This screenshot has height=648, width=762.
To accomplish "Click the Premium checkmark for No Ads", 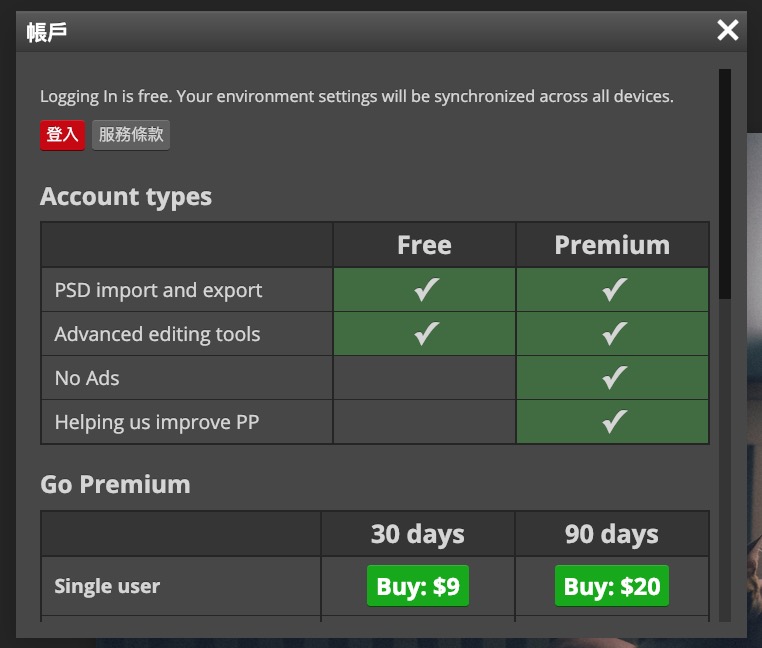I will coord(613,378).
